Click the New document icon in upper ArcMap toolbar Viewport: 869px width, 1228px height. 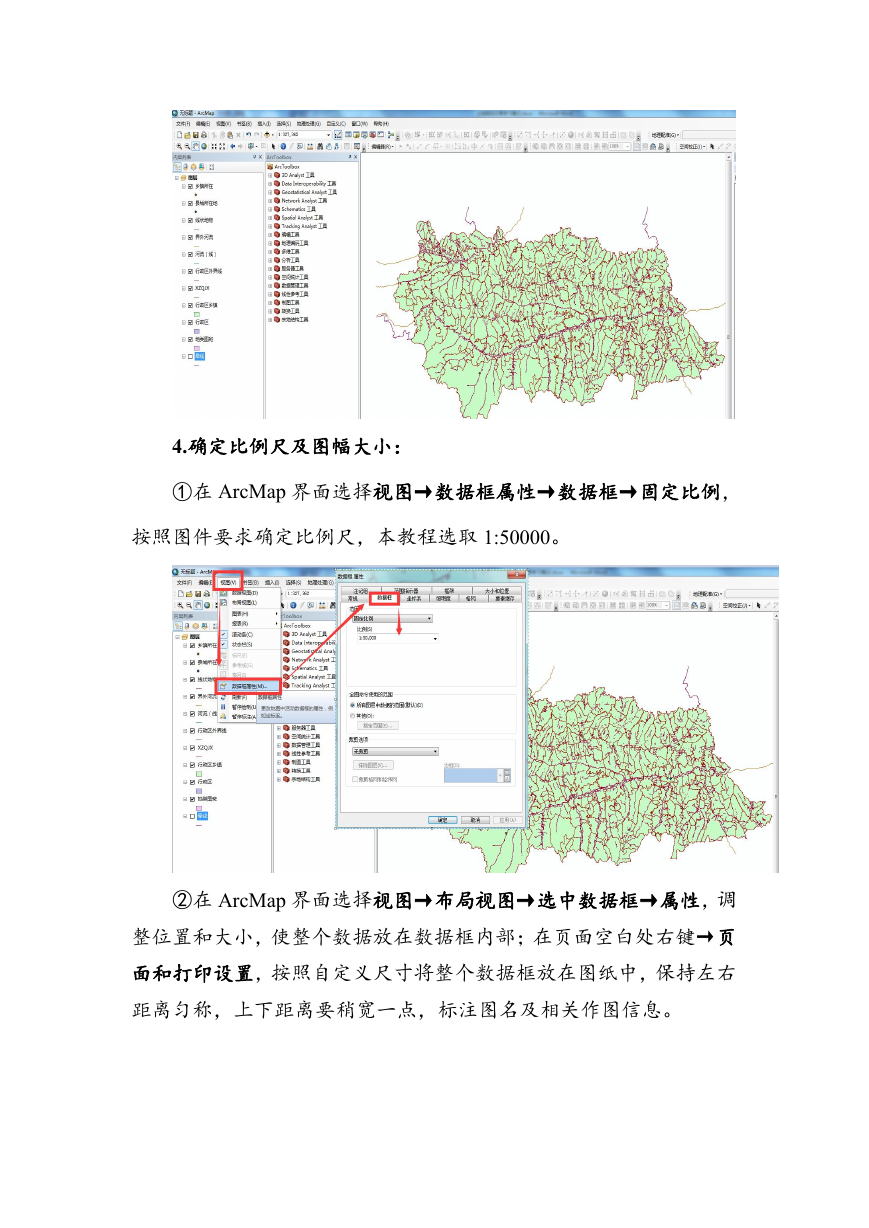click(x=179, y=135)
